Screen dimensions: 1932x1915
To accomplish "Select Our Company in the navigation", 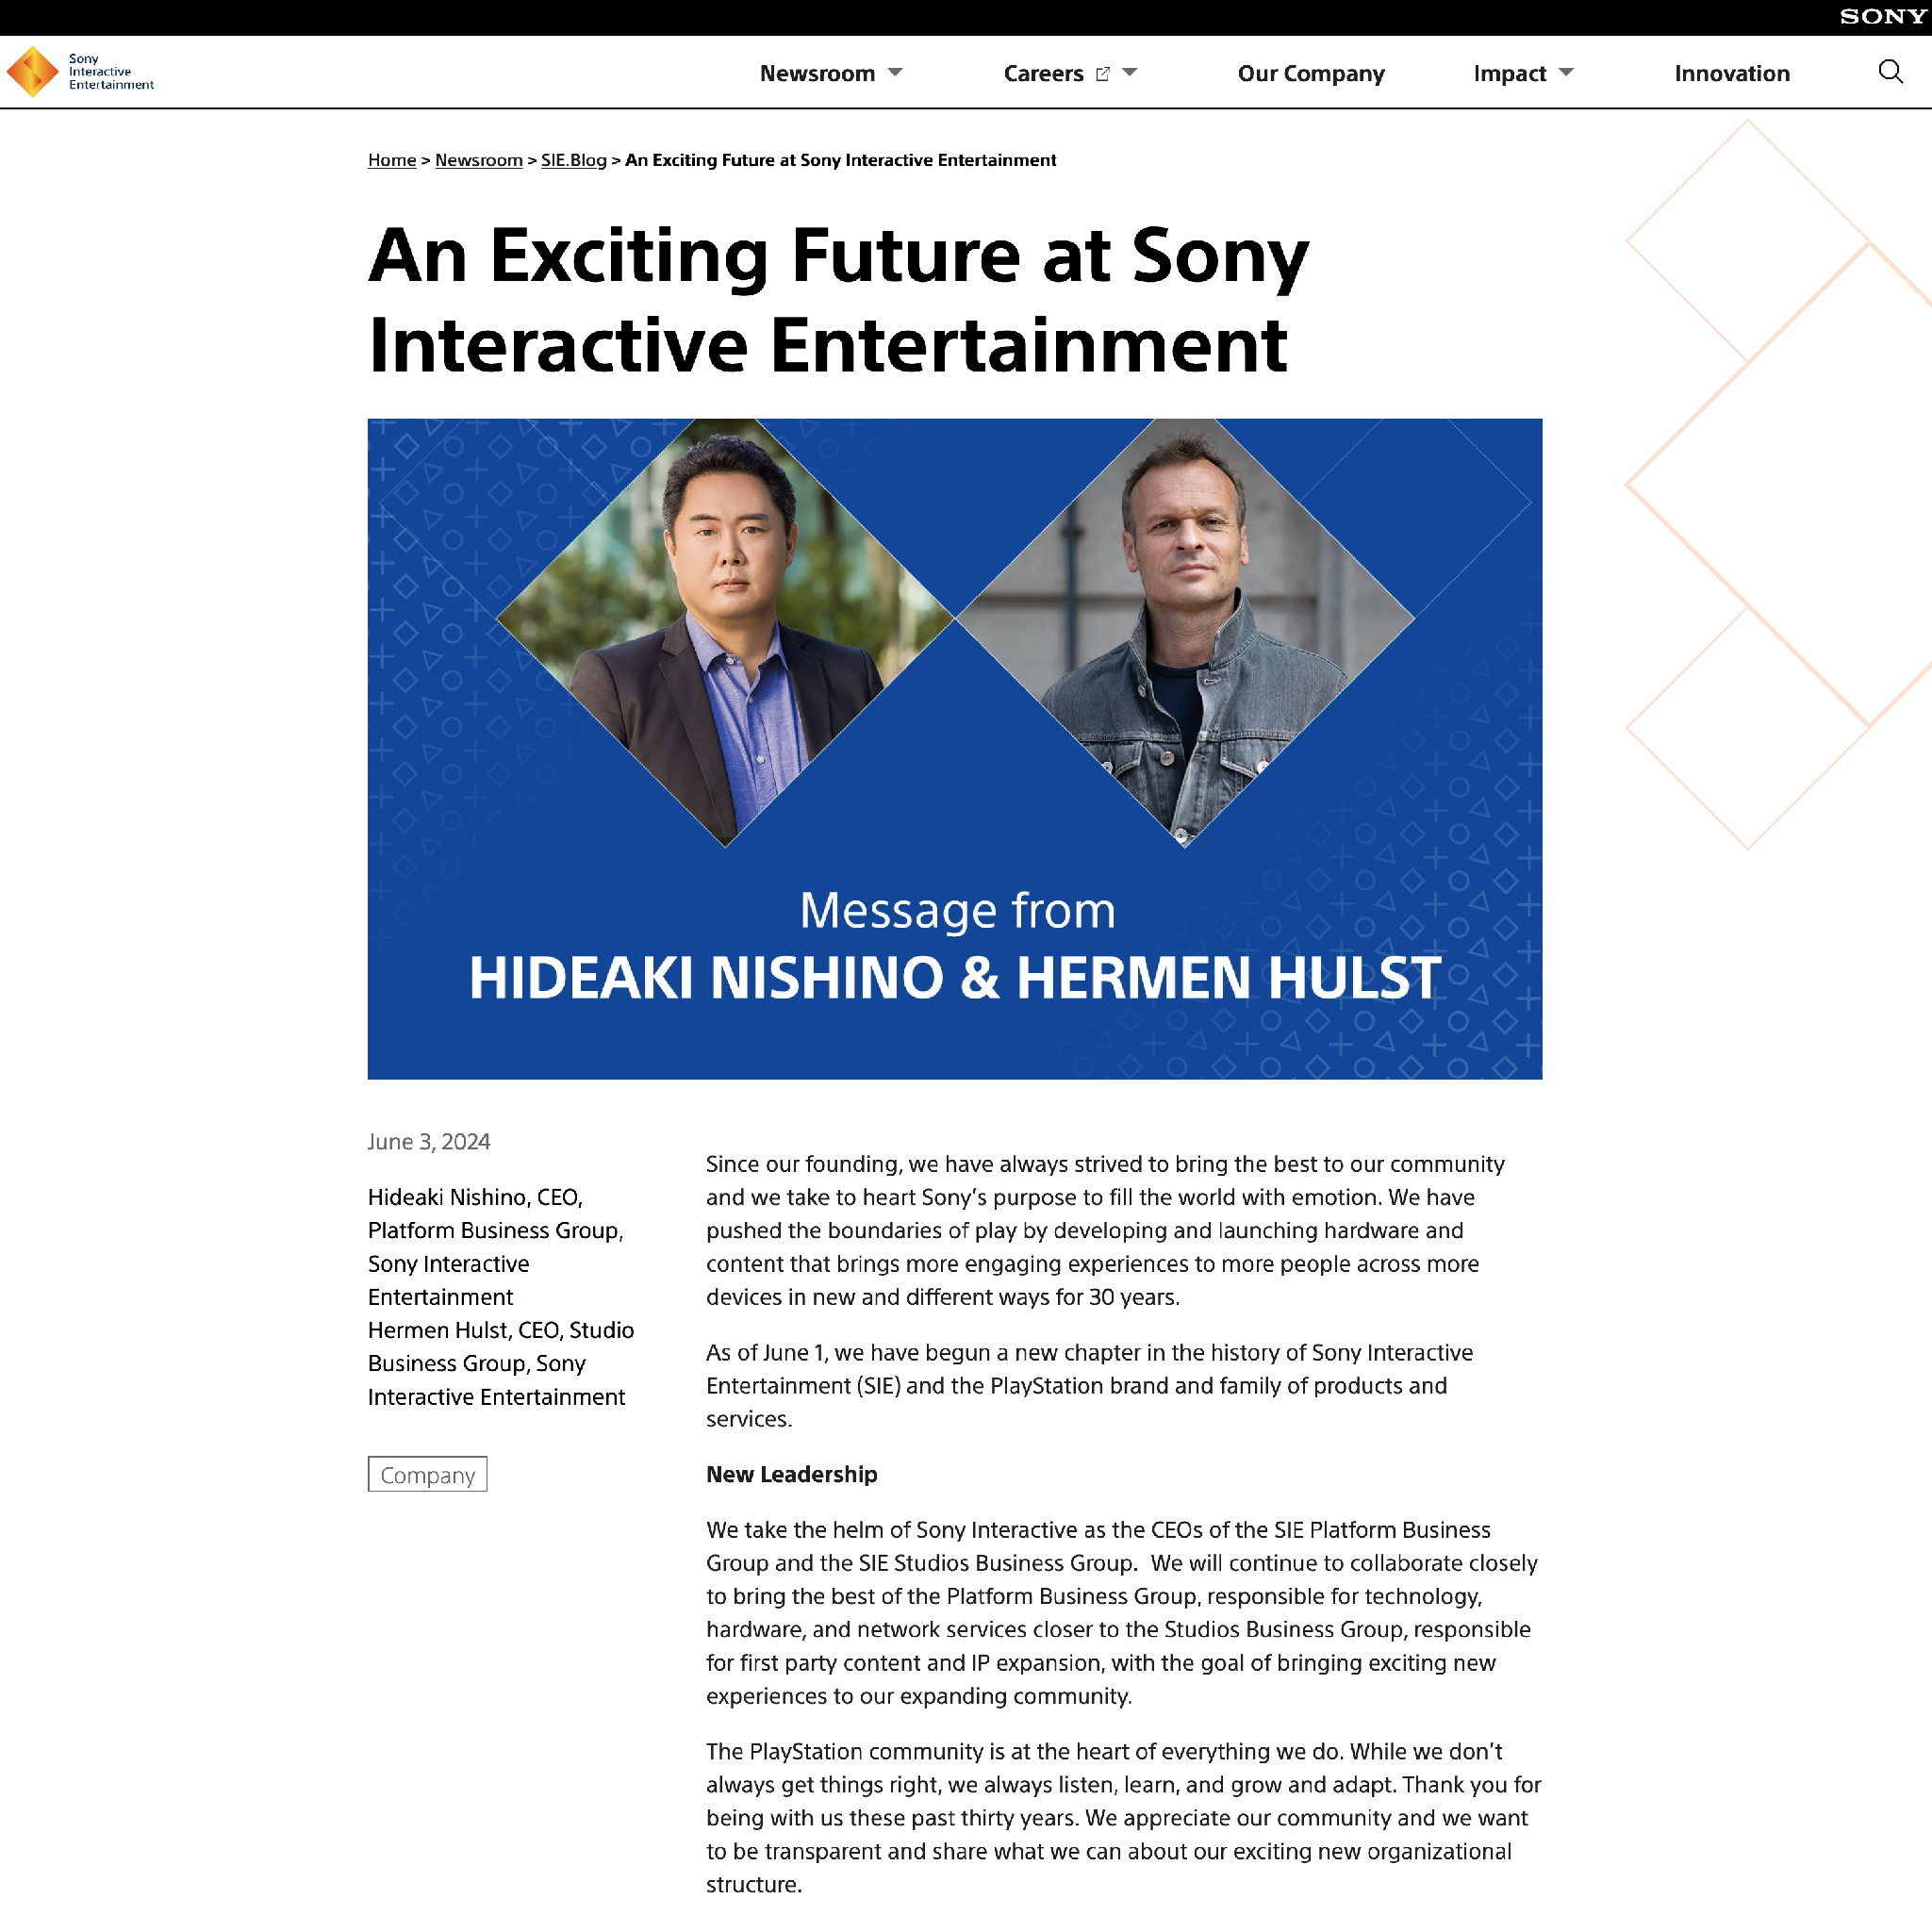I will tap(1311, 73).
